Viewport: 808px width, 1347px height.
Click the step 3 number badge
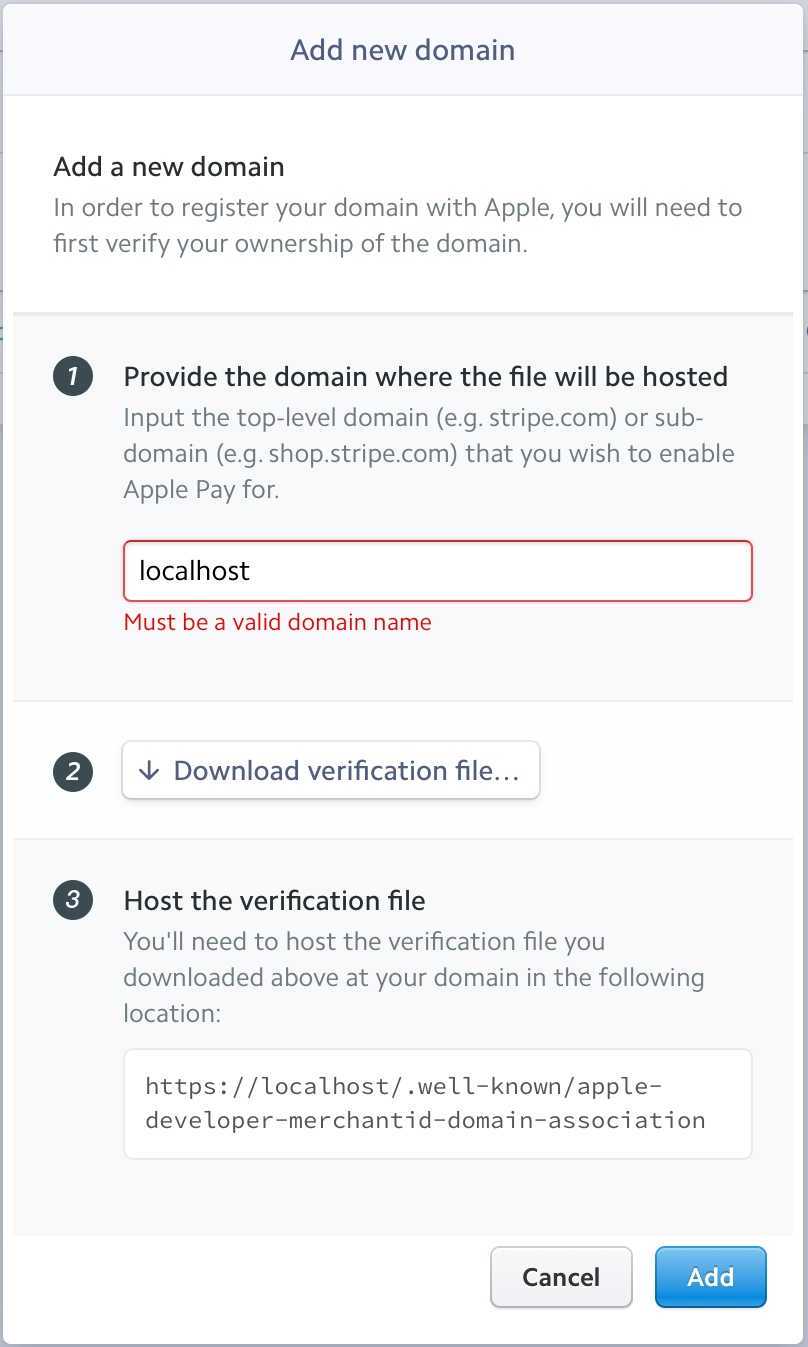[x=72, y=900]
